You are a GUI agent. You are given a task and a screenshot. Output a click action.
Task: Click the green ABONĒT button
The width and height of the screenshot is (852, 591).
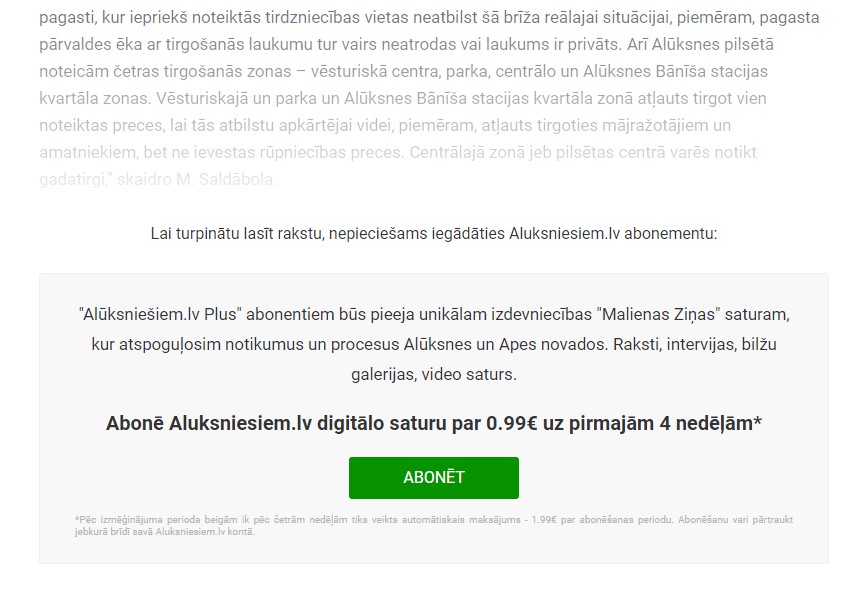pos(434,477)
